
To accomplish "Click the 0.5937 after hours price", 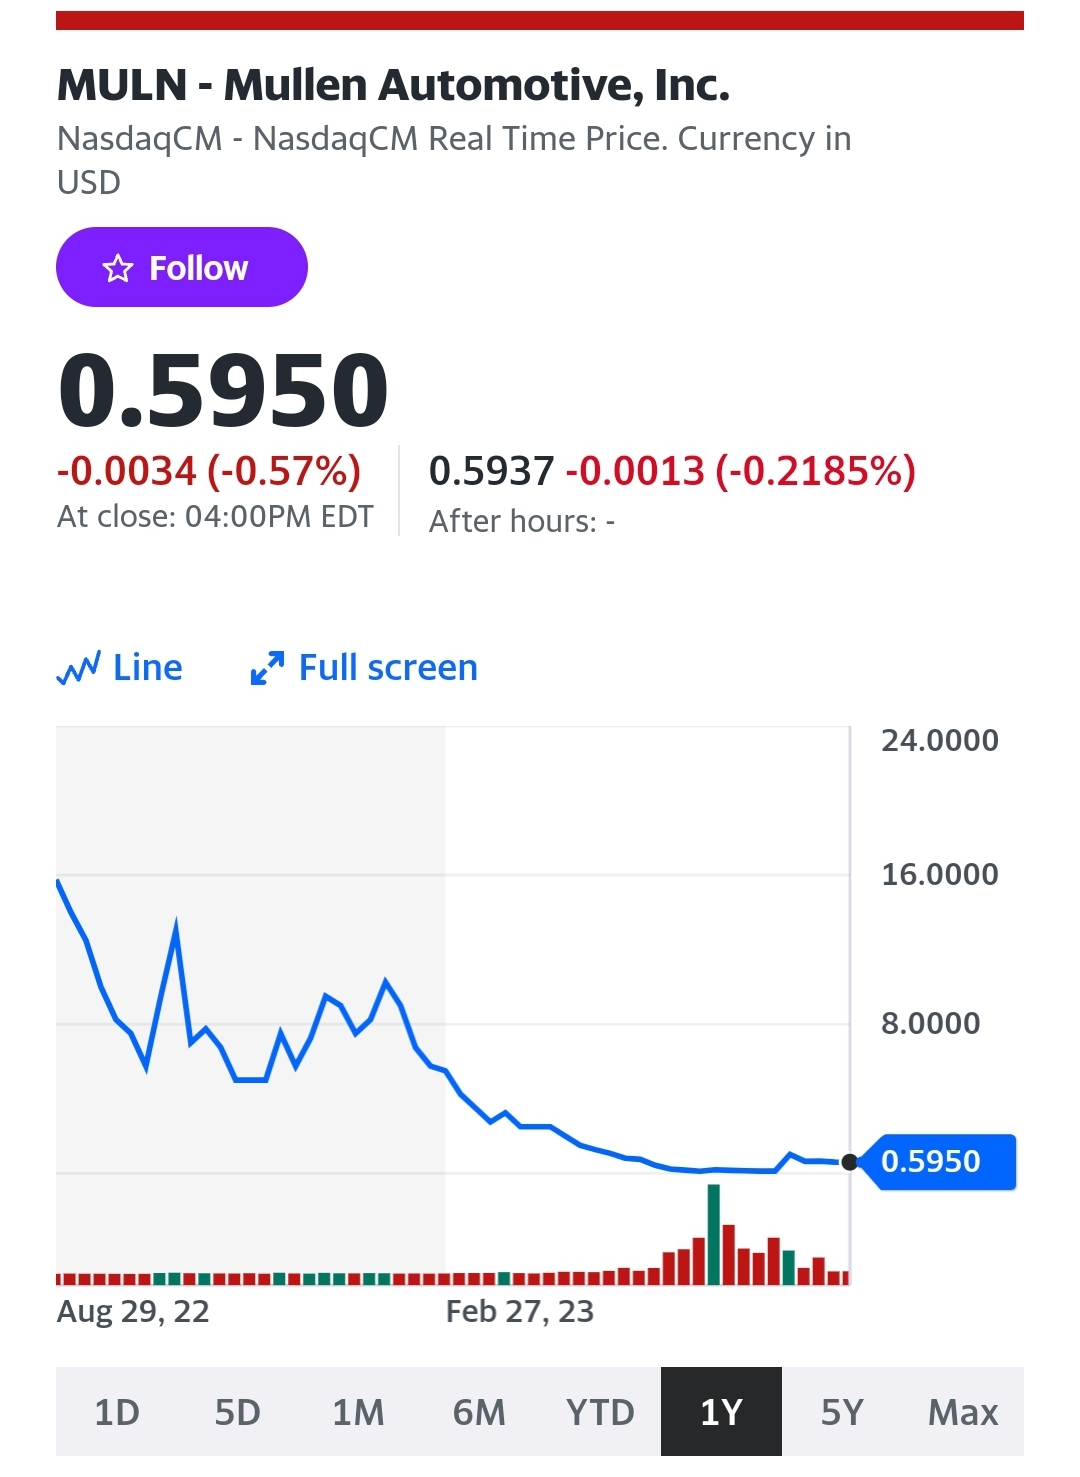I will click(491, 471).
